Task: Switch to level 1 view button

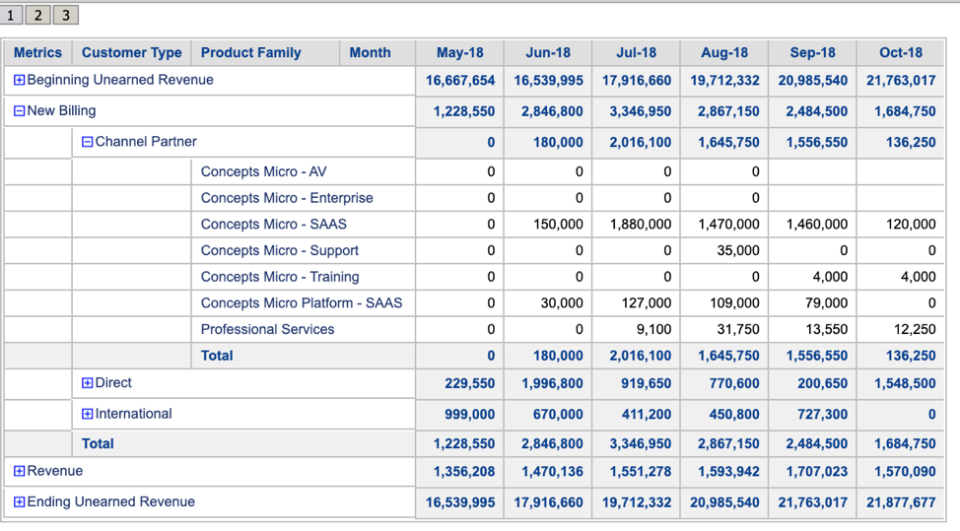Action: click(12, 15)
